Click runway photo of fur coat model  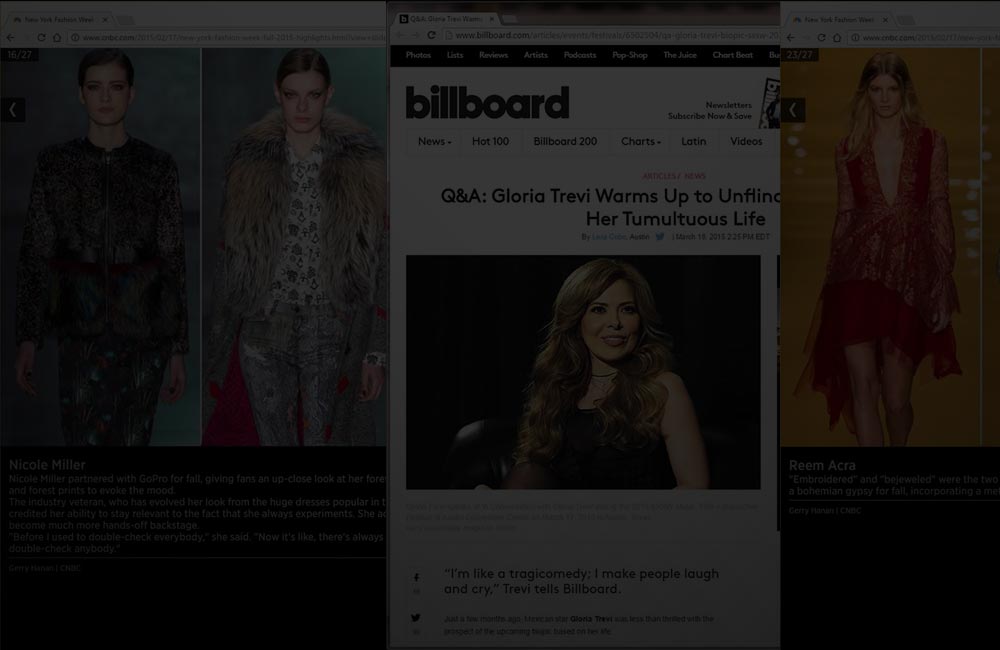[295, 247]
